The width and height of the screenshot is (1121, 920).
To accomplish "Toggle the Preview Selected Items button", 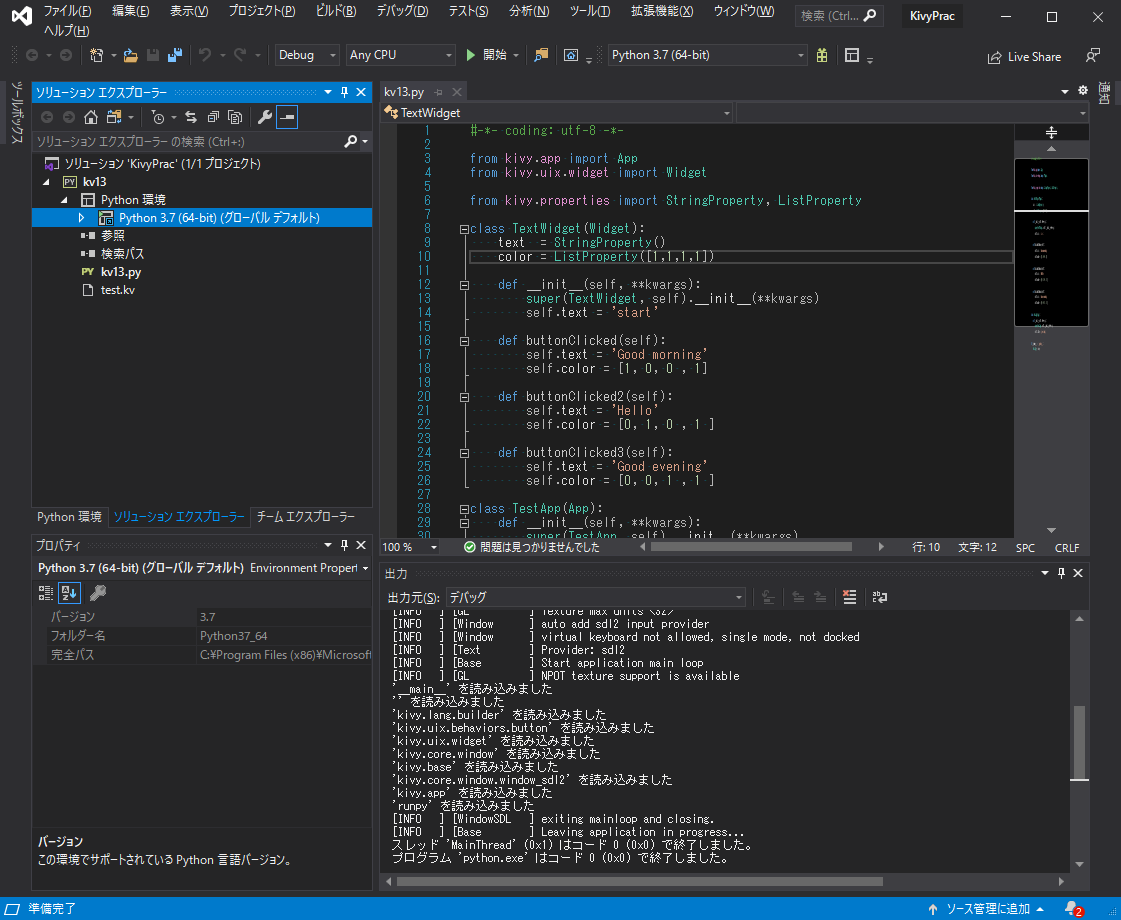I will [287, 117].
